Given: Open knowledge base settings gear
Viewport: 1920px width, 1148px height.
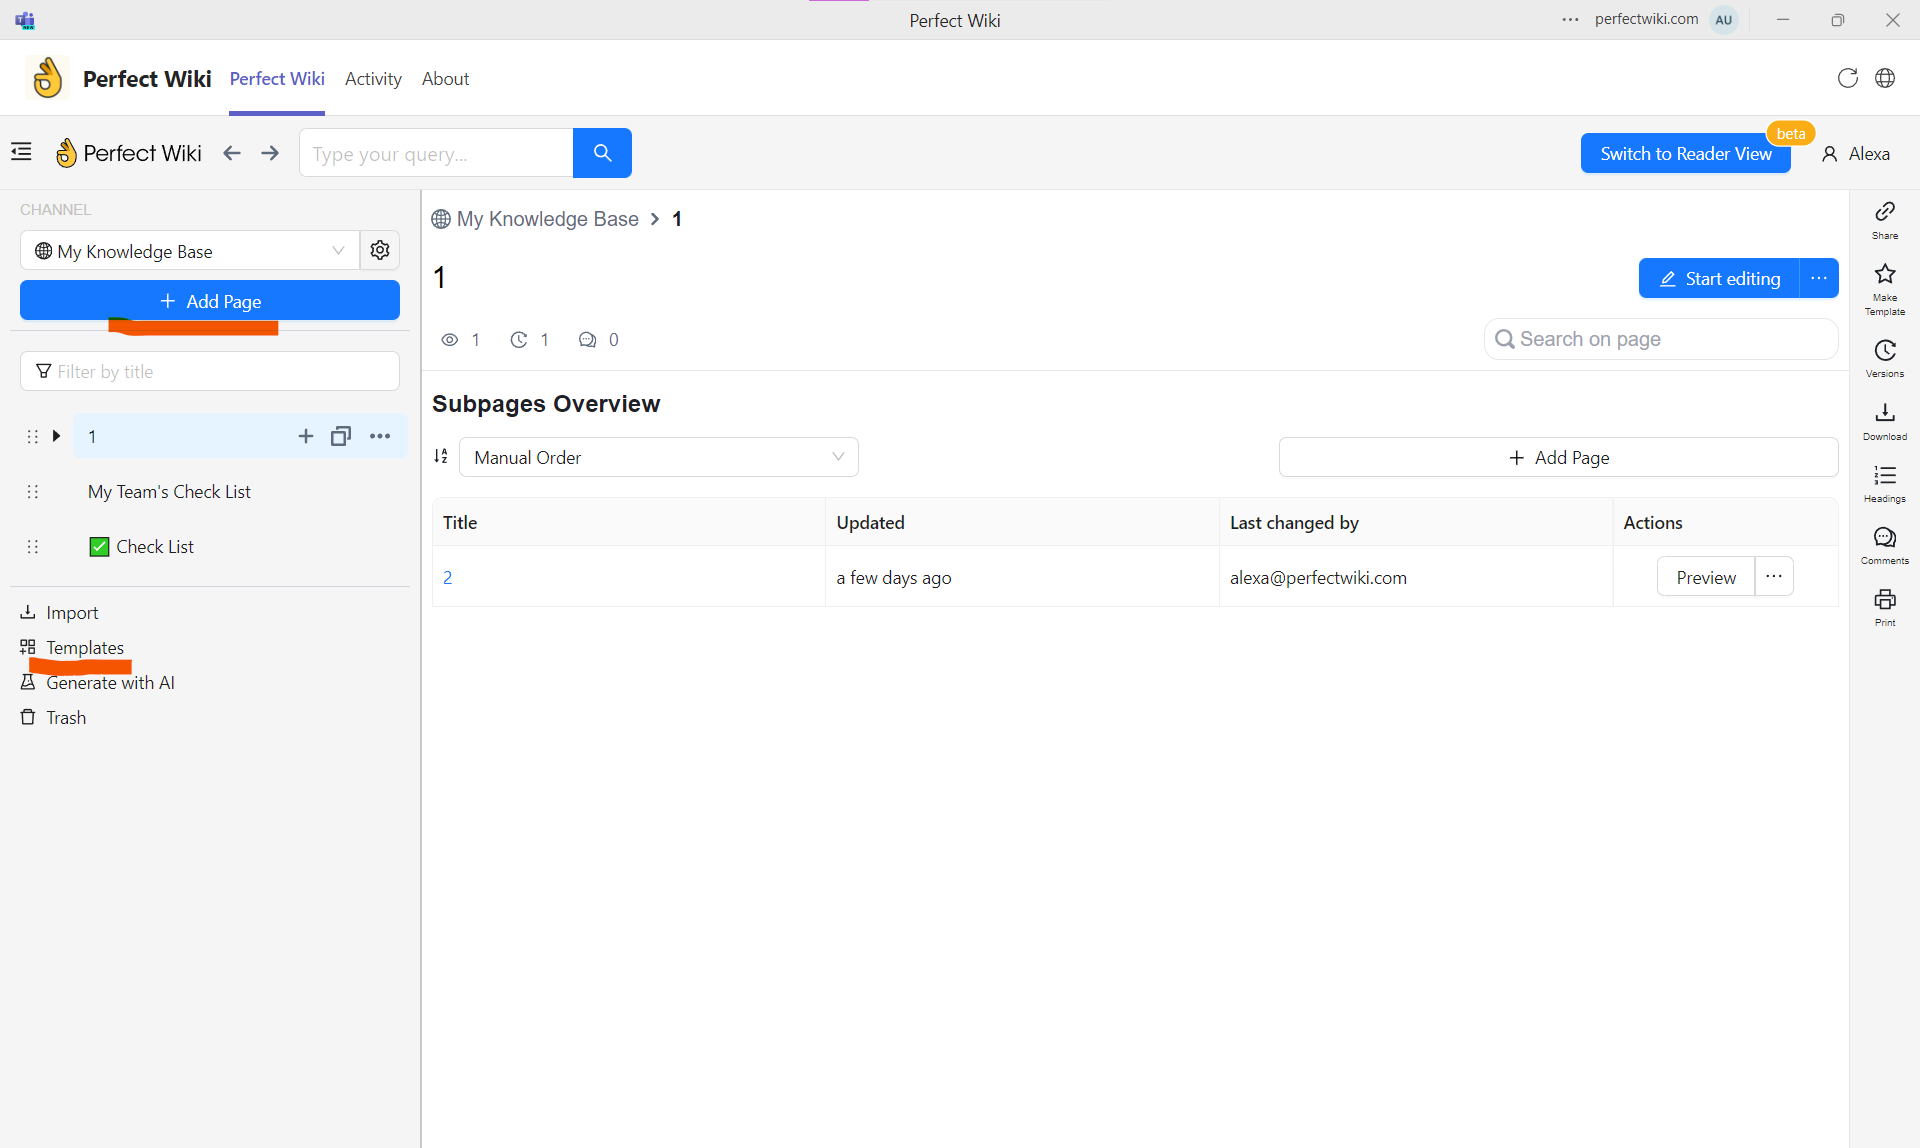Looking at the screenshot, I should (379, 250).
